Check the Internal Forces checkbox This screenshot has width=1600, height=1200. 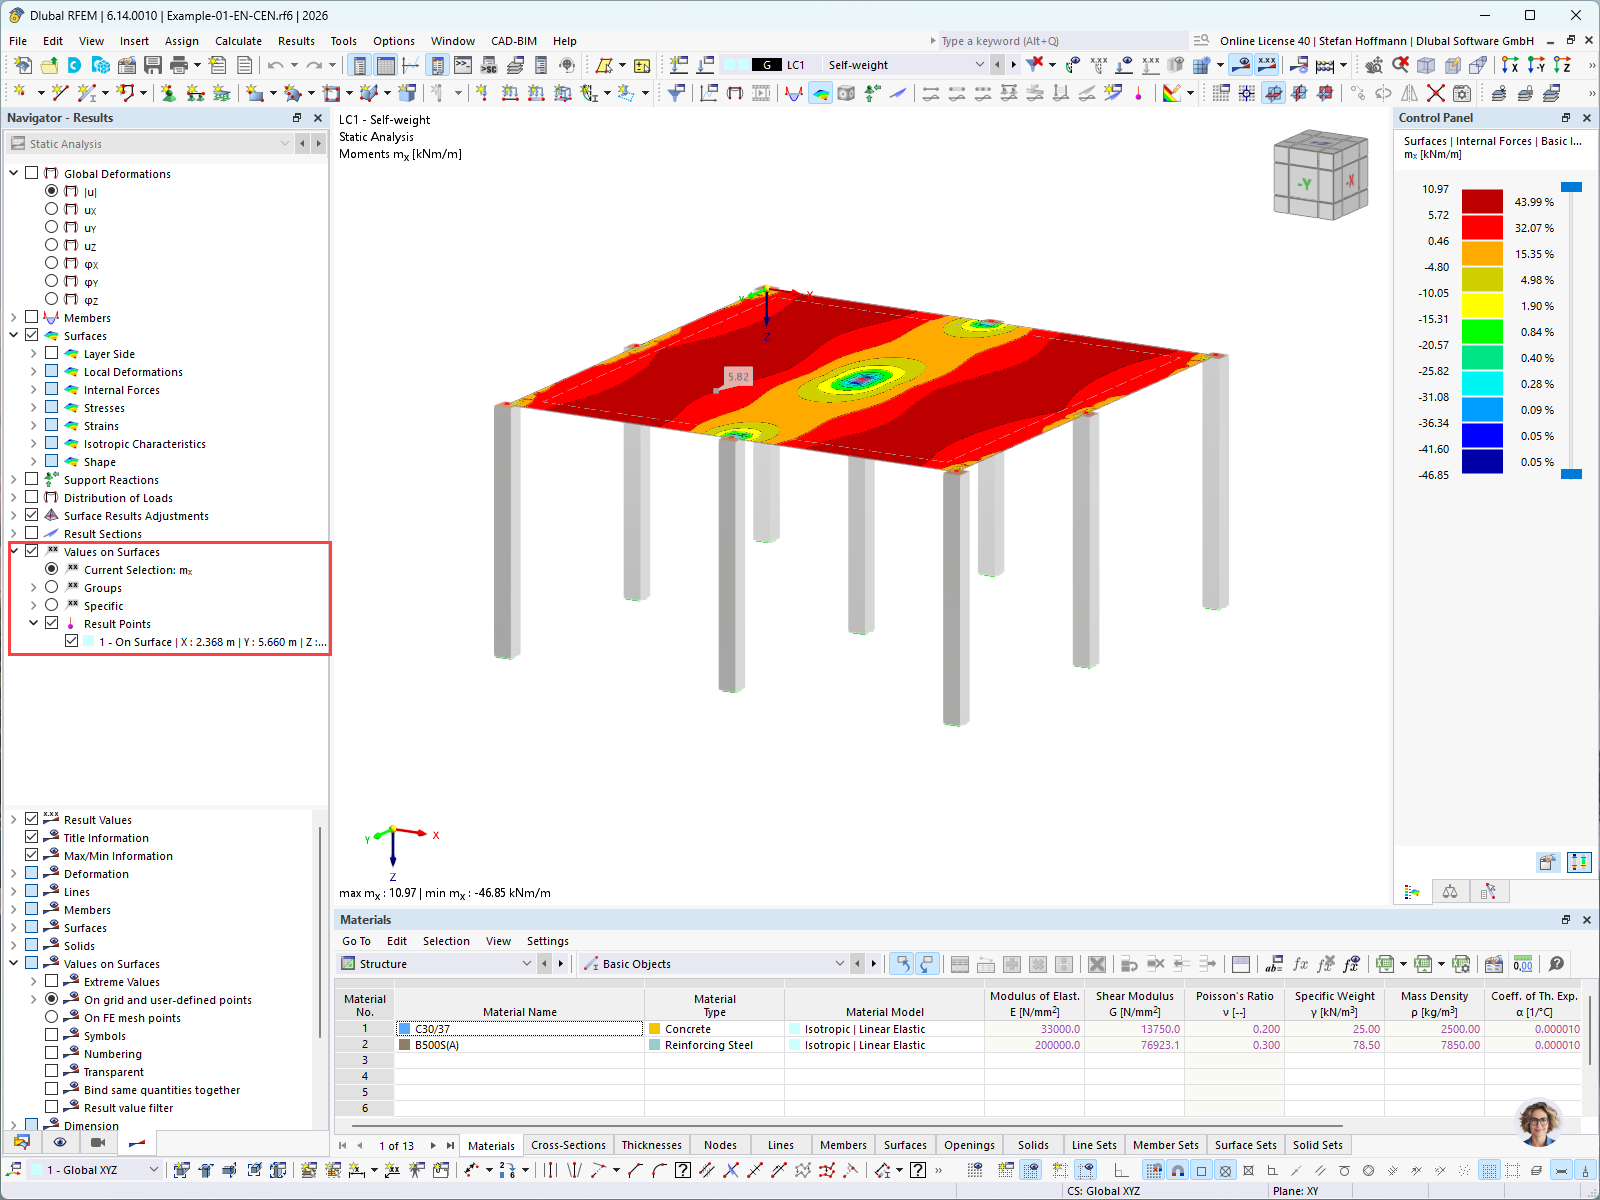pos(52,389)
